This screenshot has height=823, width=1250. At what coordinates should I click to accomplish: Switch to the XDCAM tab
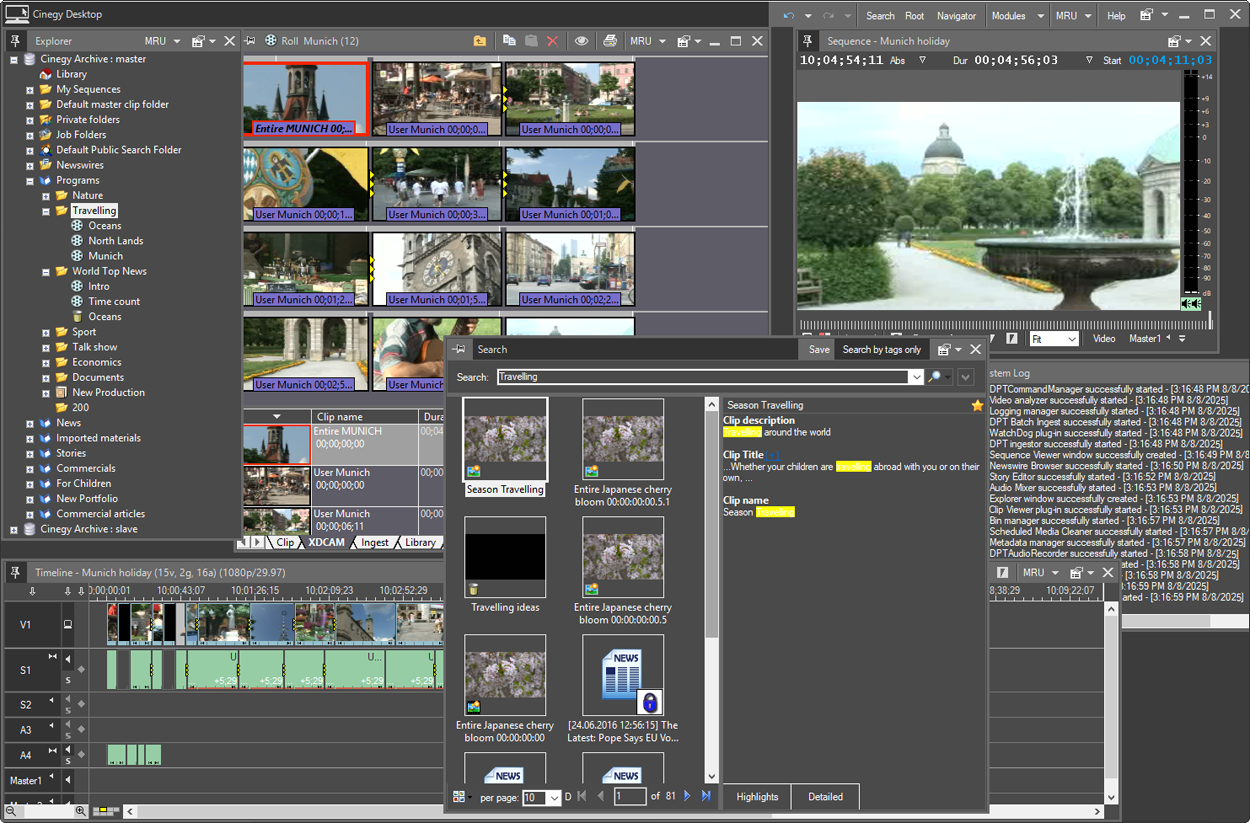pos(326,542)
